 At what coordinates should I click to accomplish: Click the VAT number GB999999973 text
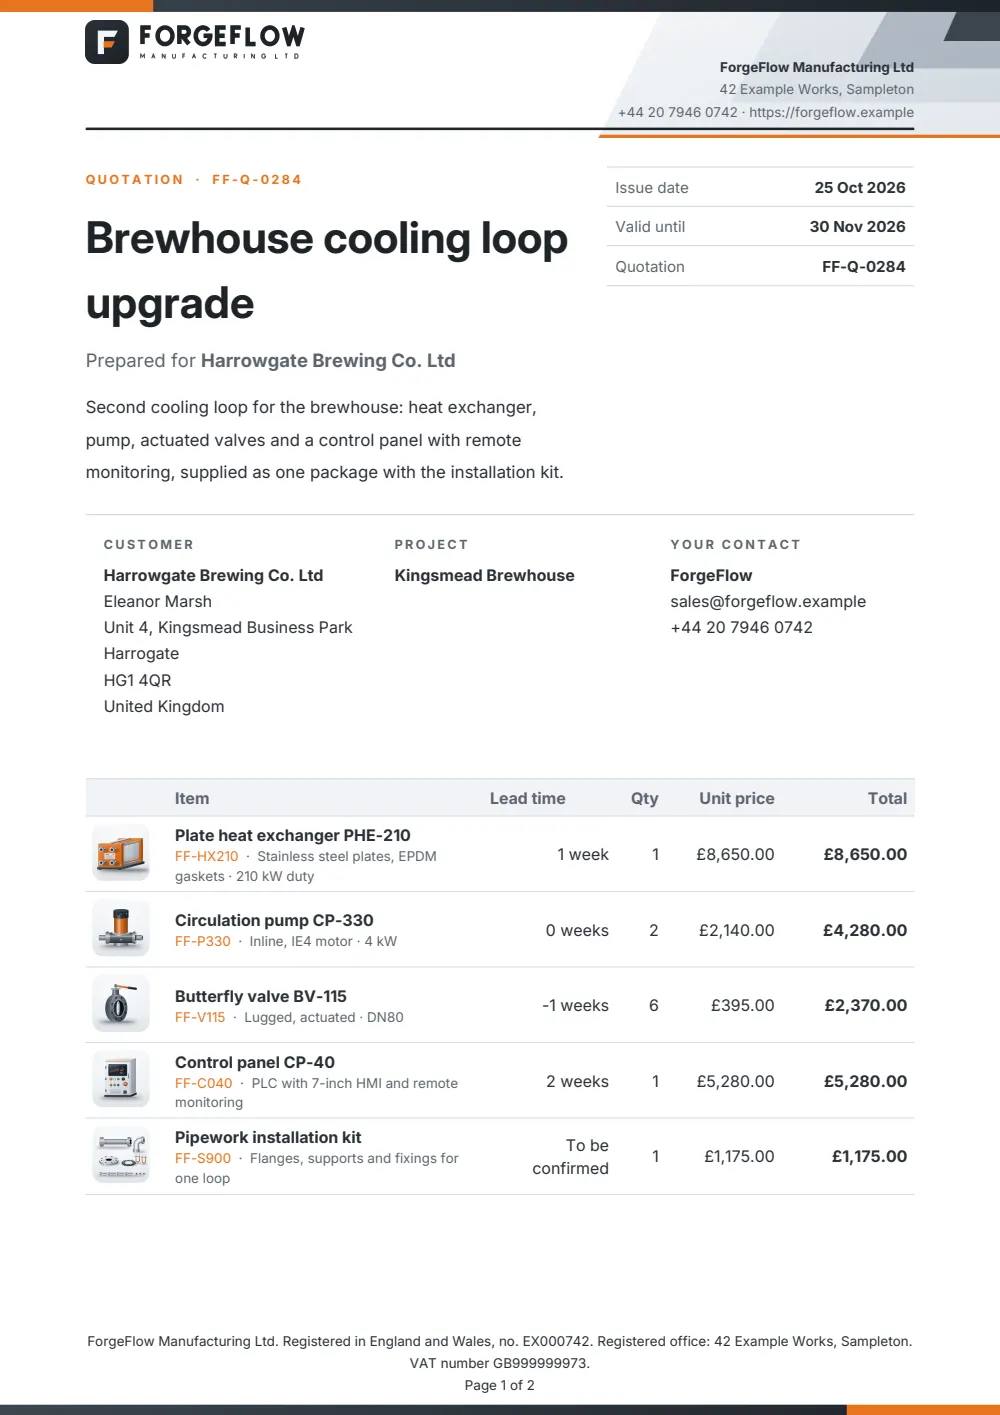[x=500, y=1363]
